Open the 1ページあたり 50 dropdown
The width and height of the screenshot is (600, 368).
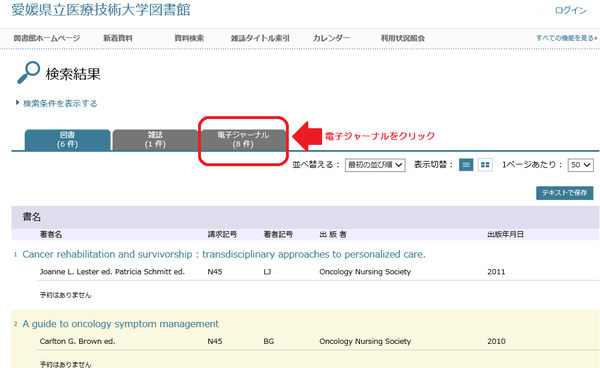click(x=580, y=165)
